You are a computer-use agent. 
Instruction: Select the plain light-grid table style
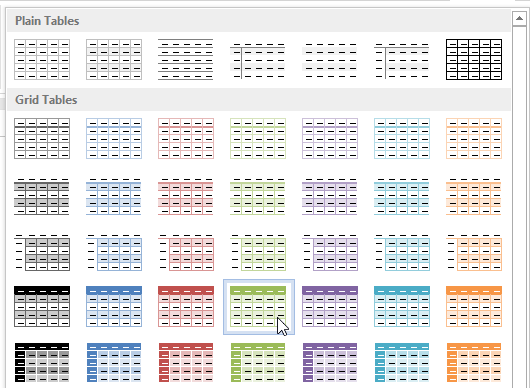point(42,59)
